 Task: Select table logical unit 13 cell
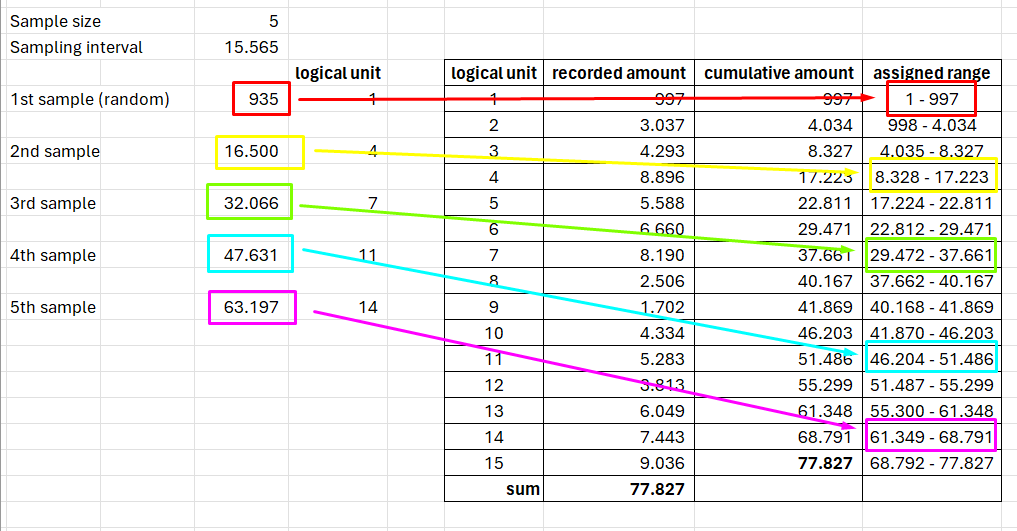click(x=494, y=411)
